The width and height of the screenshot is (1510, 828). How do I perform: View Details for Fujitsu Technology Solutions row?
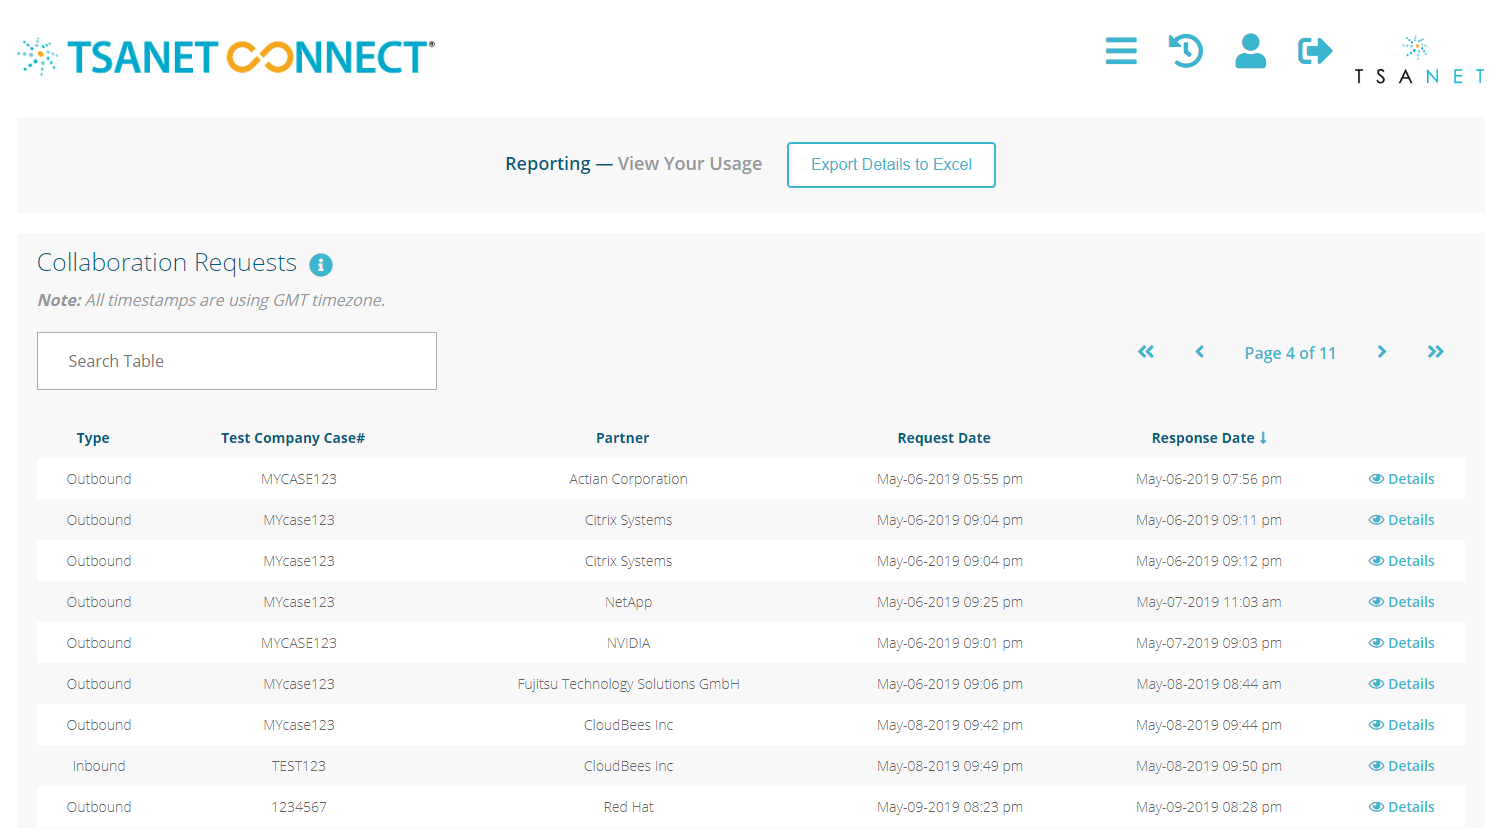[x=1401, y=684]
